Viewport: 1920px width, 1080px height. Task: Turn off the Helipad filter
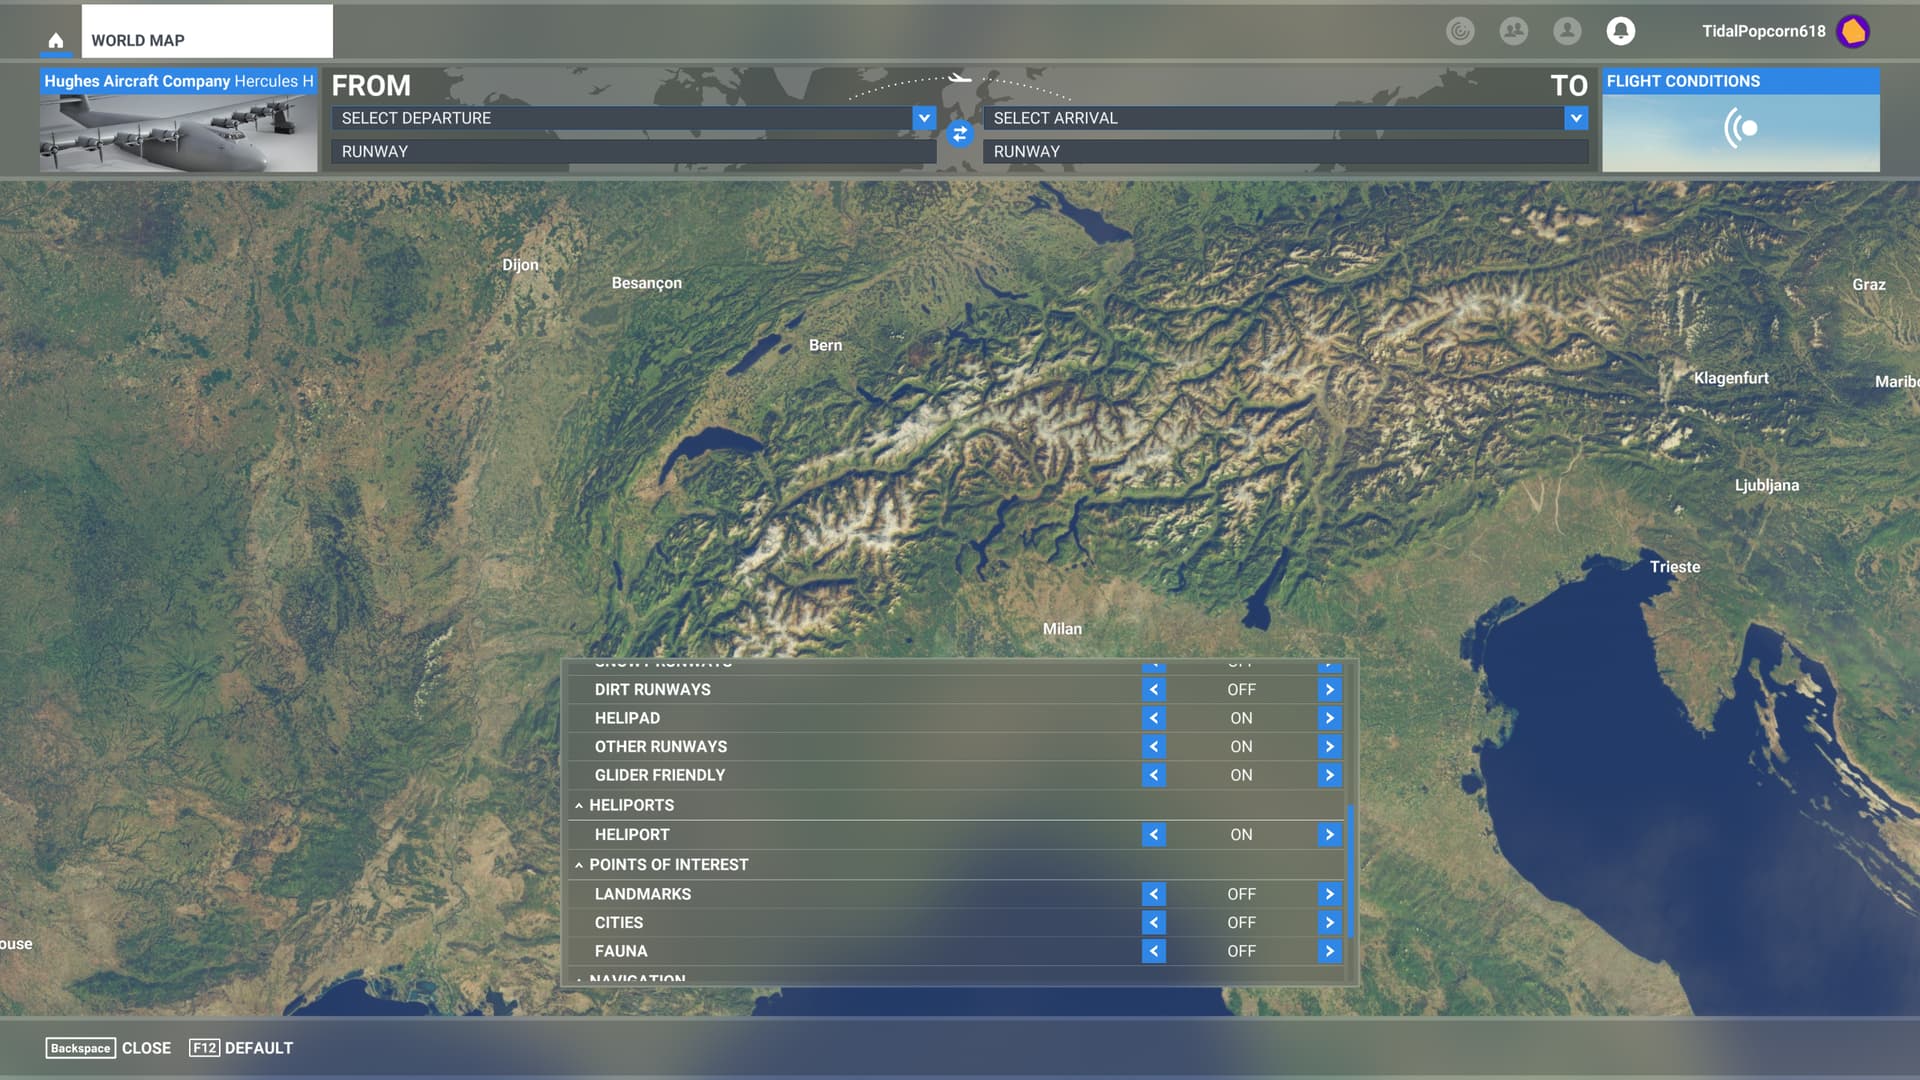[x=1153, y=717]
